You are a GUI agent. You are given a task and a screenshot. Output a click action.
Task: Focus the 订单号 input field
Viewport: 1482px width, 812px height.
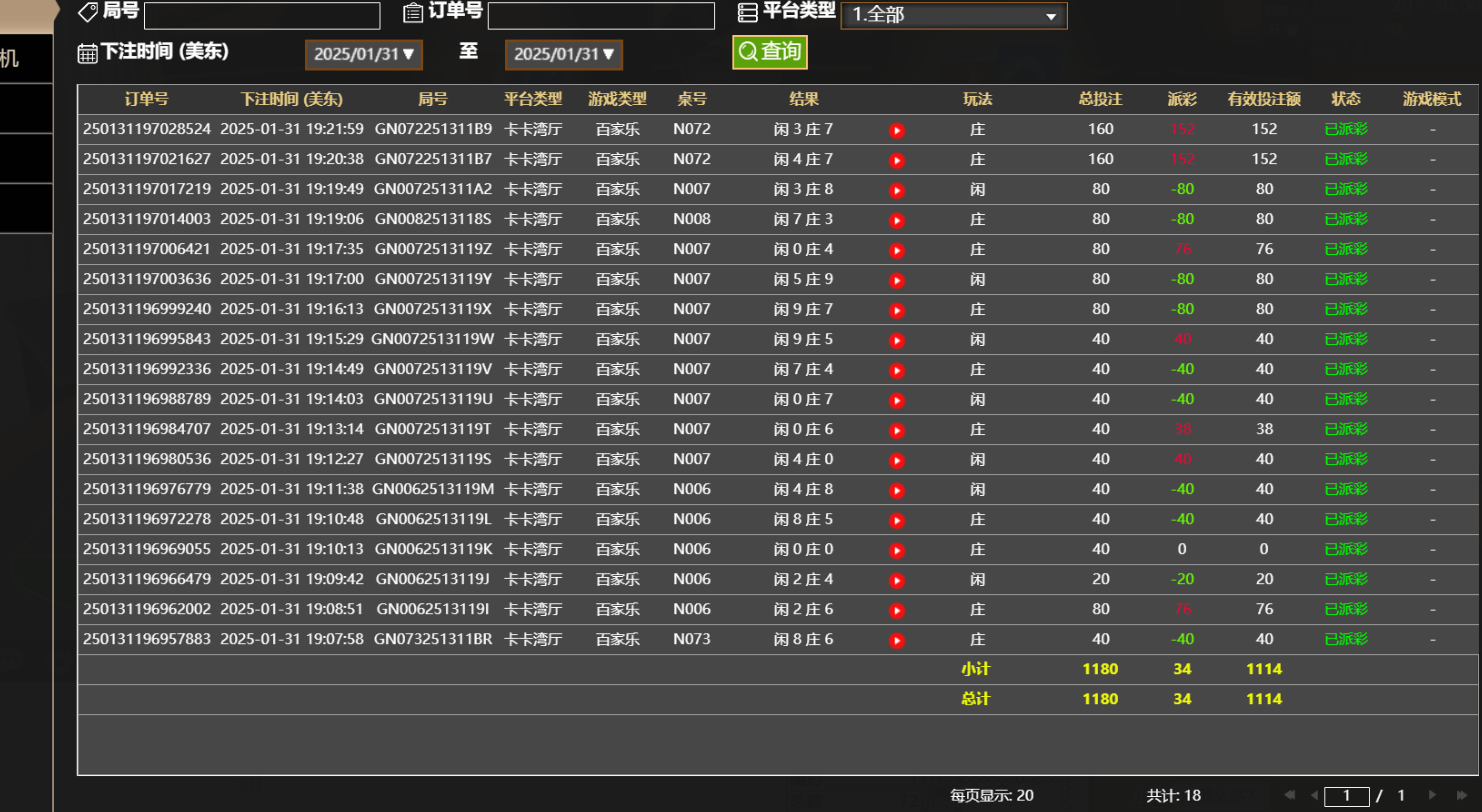[600, 16]
